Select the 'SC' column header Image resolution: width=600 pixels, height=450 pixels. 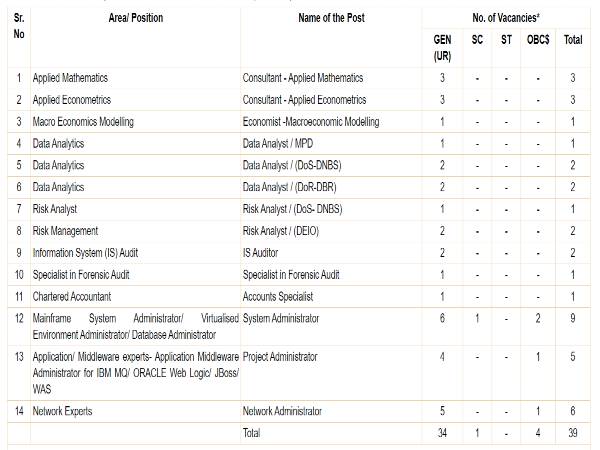click(477, 40)
